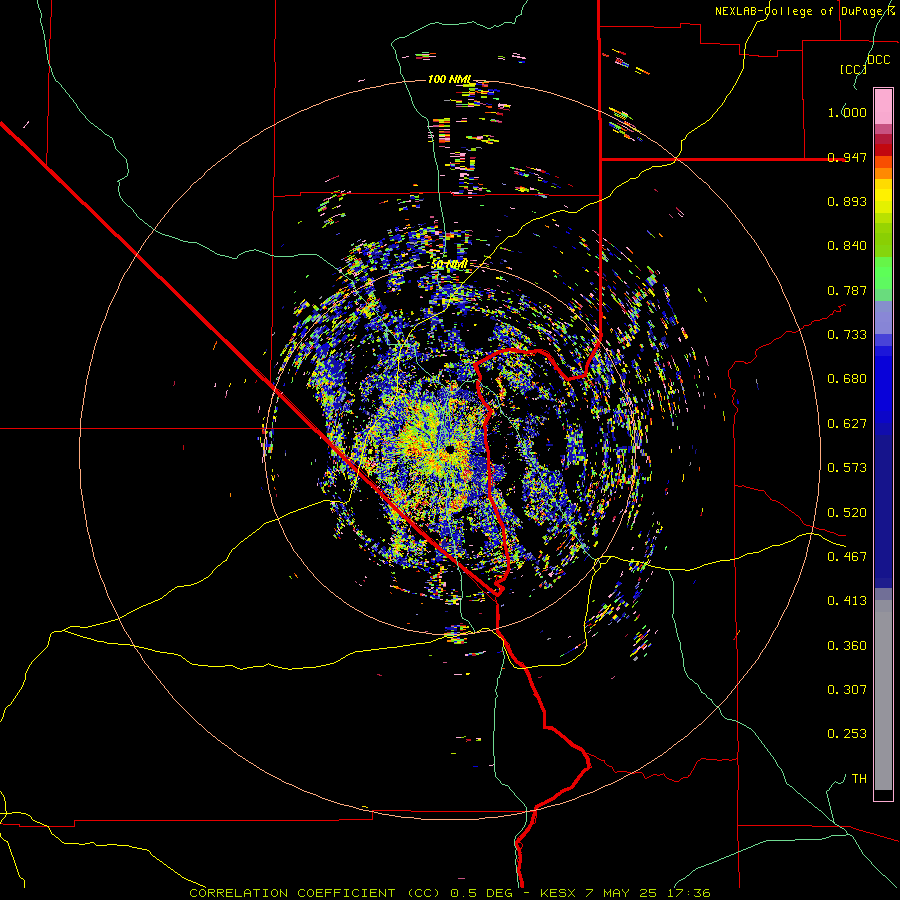Viewport: 900px width, 900px height.
Task: Click the 0.787 color scale value
Action: point(847,290)
